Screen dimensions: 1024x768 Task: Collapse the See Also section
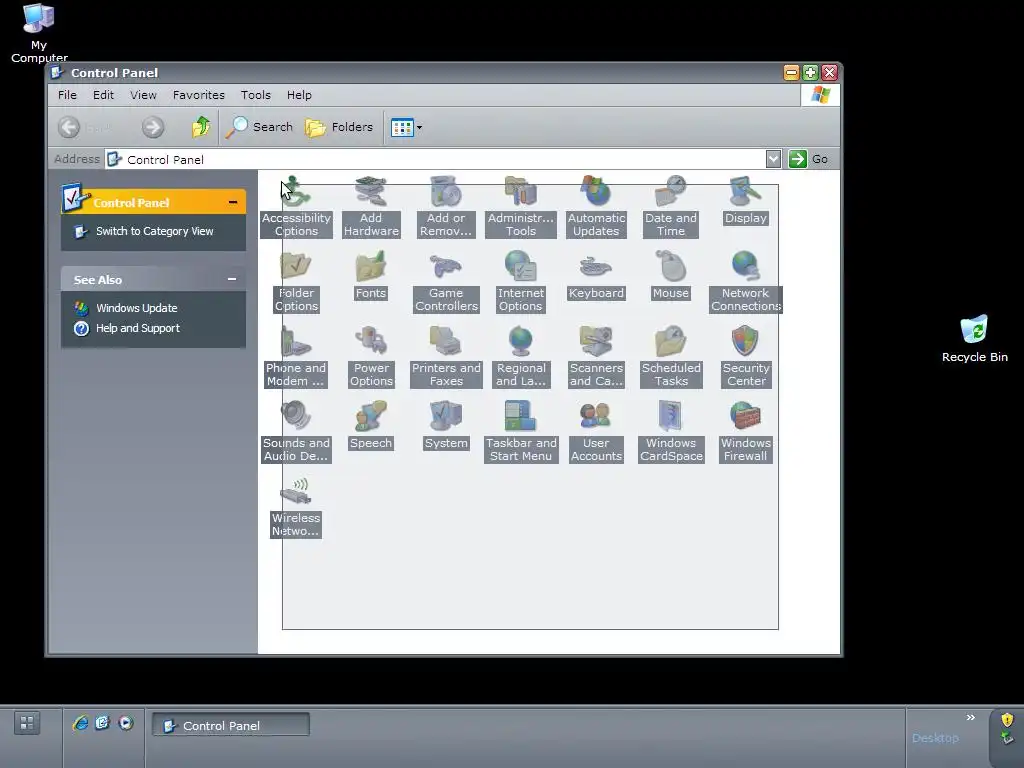point(232,279)
